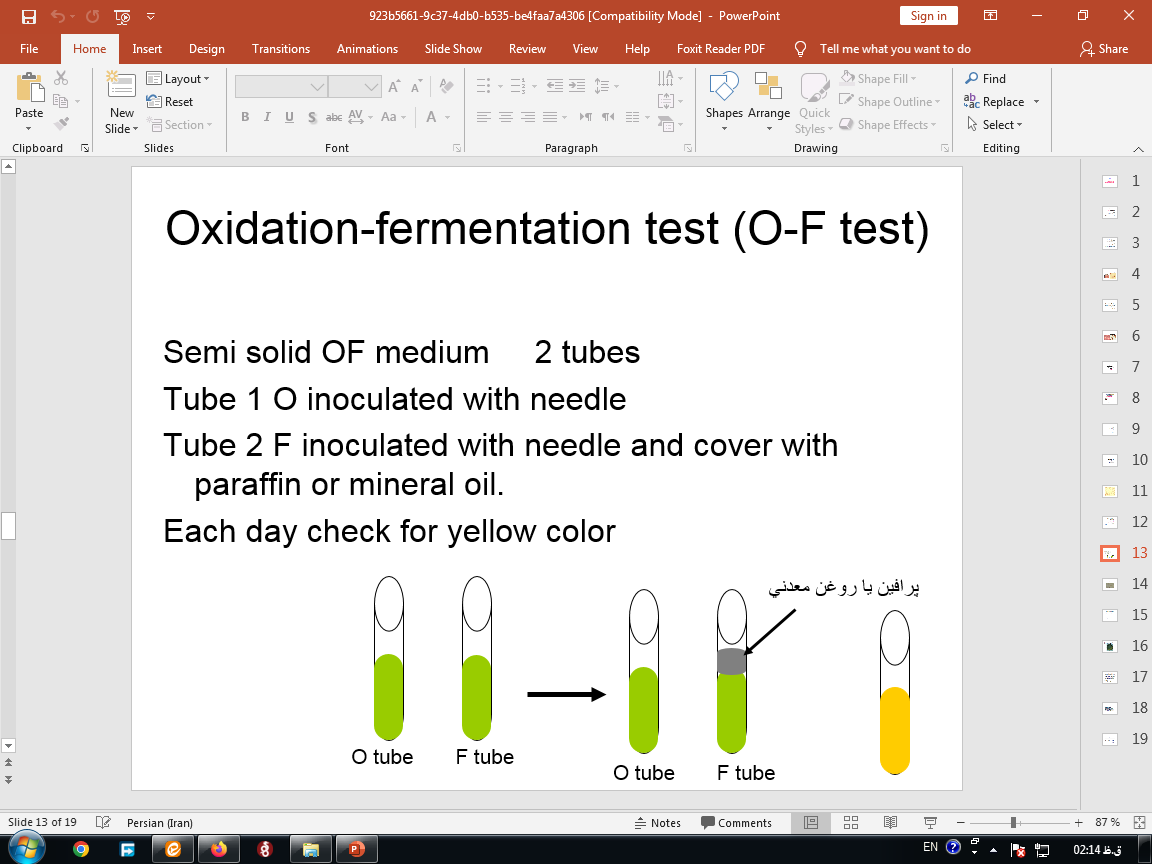This screenshot has height=864, width=1152.
Task: Open the Transitions tab
Action: click(281, 48)
